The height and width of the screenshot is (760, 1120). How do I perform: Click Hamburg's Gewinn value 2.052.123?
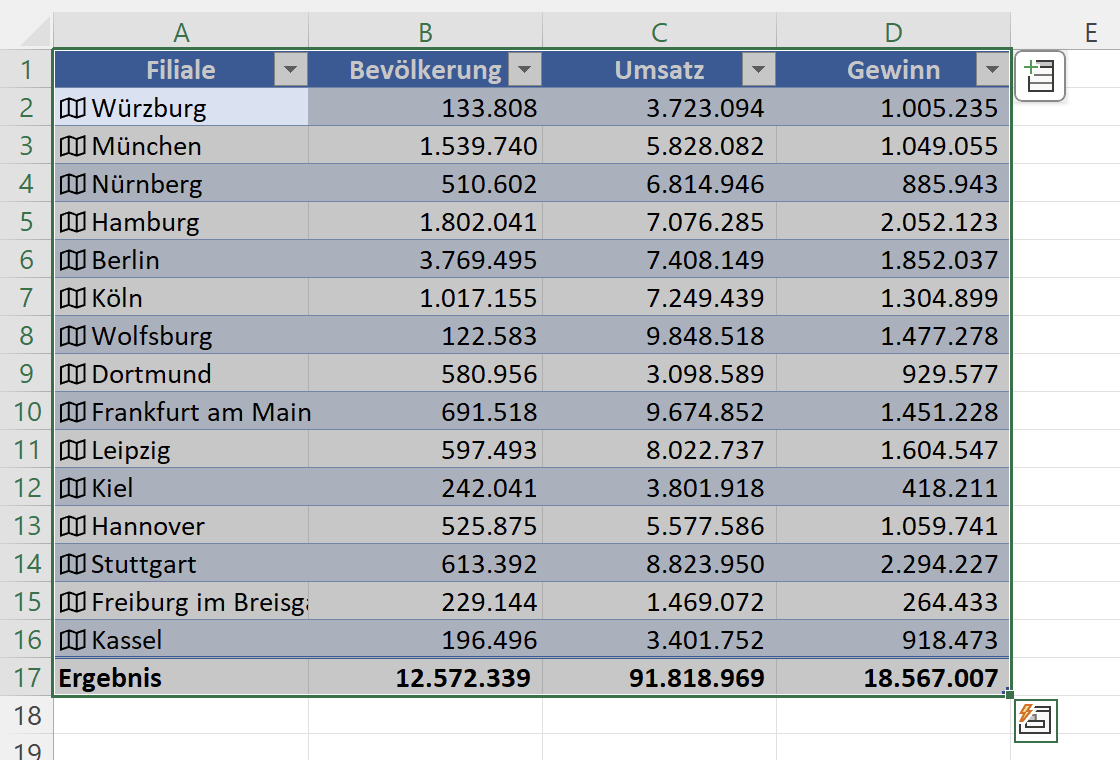939,221
